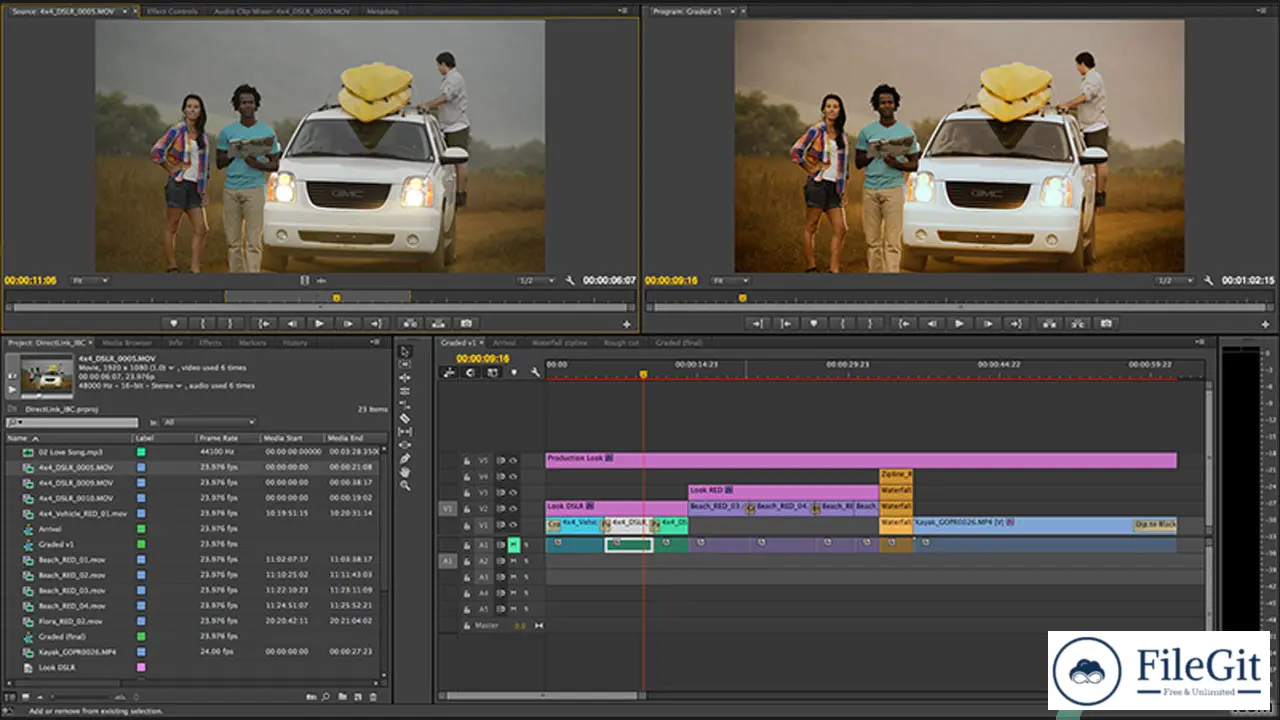1280x720 pixels.
Task: Switch to Metadata tab
Action: (382, 11)
